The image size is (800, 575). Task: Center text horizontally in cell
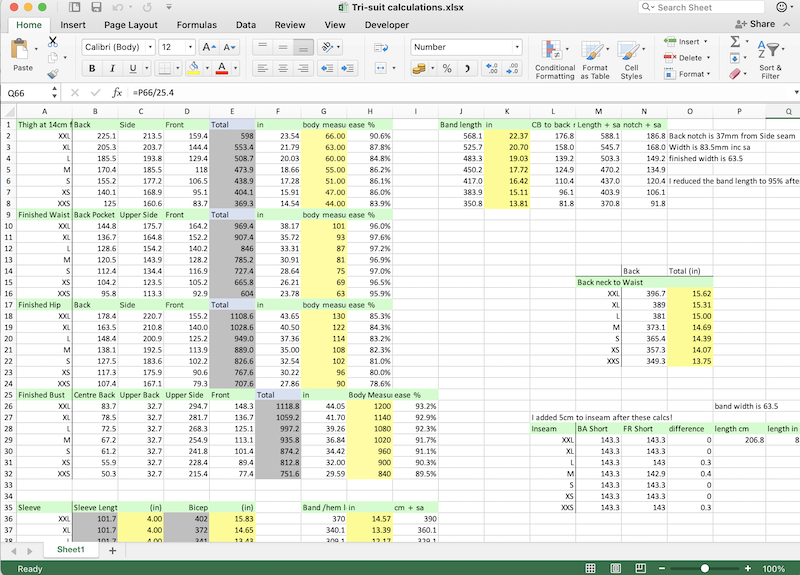pos(283,68)
